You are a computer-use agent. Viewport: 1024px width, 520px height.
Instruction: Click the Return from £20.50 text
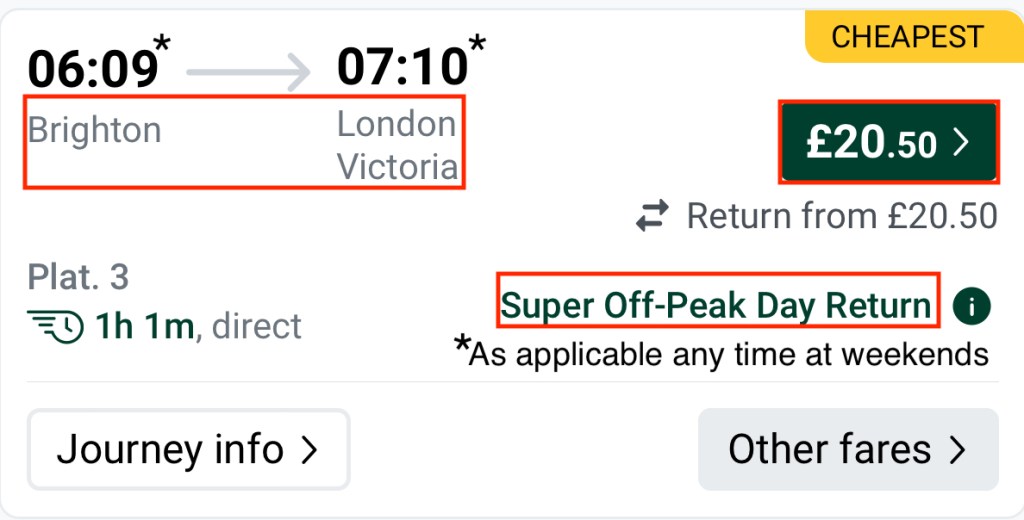[842, 216]
